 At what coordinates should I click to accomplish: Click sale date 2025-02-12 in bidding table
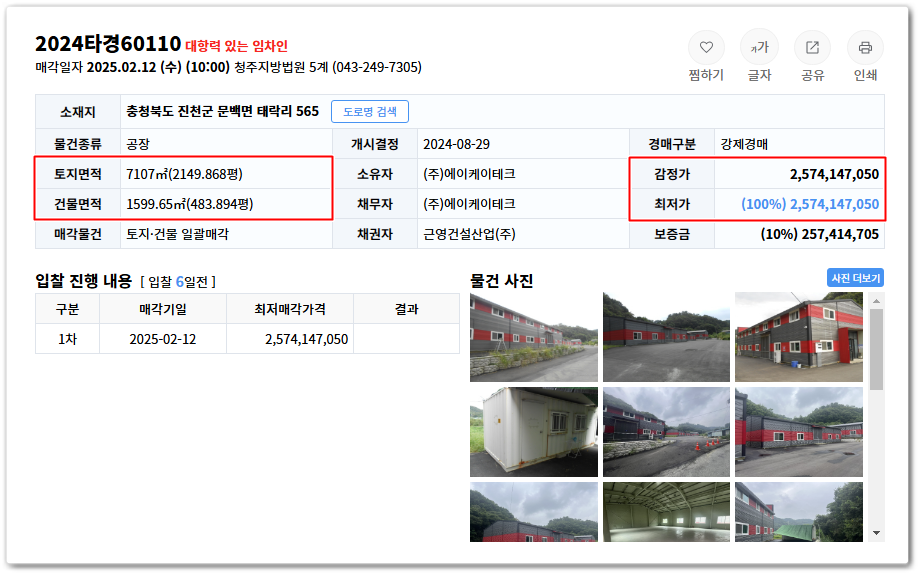tap(163, 339)
